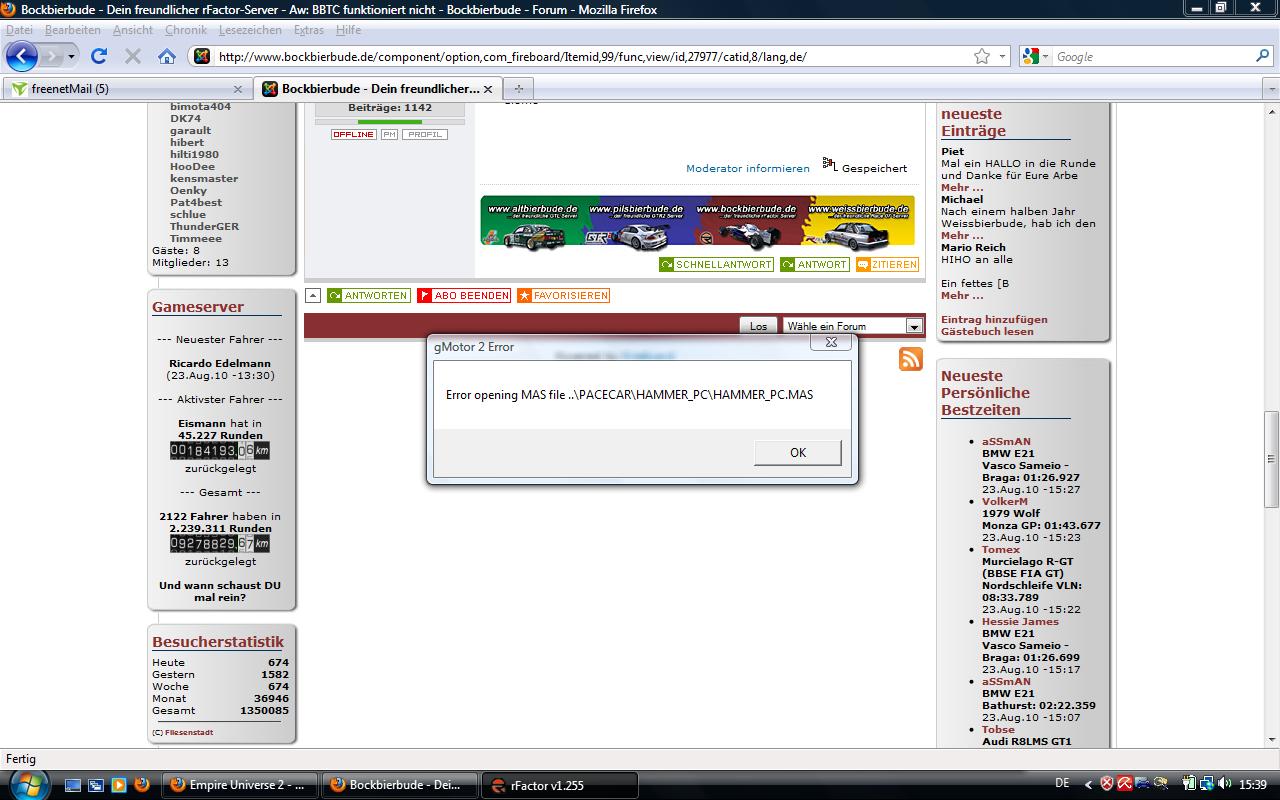Click the ANTWORT button beside ZITIEREN
The height and width of the screenshot is (800, 1280).
[814, 265]
